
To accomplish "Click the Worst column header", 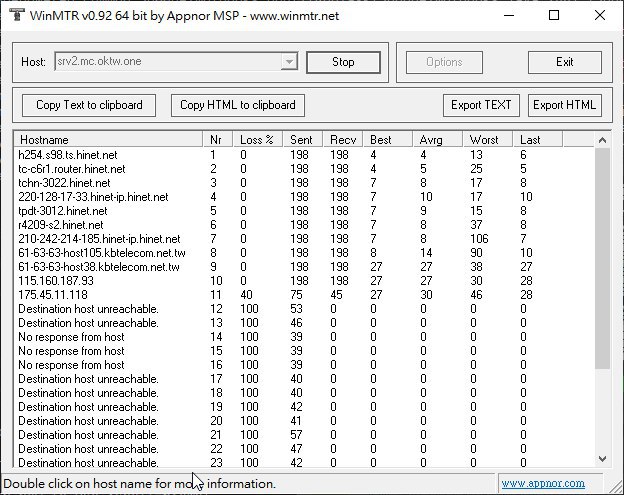I will (488, 140).
